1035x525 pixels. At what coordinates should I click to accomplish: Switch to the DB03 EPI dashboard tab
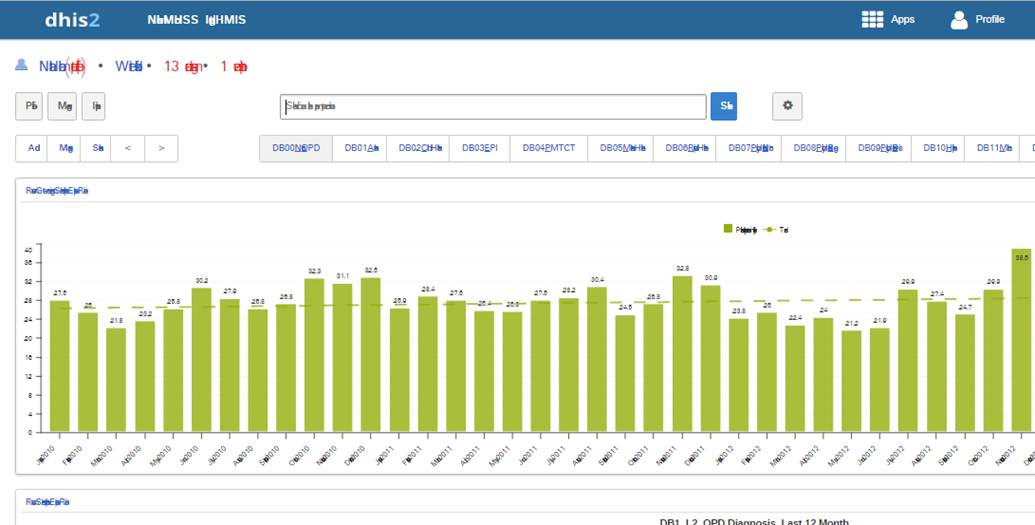(x=479, y=148)
